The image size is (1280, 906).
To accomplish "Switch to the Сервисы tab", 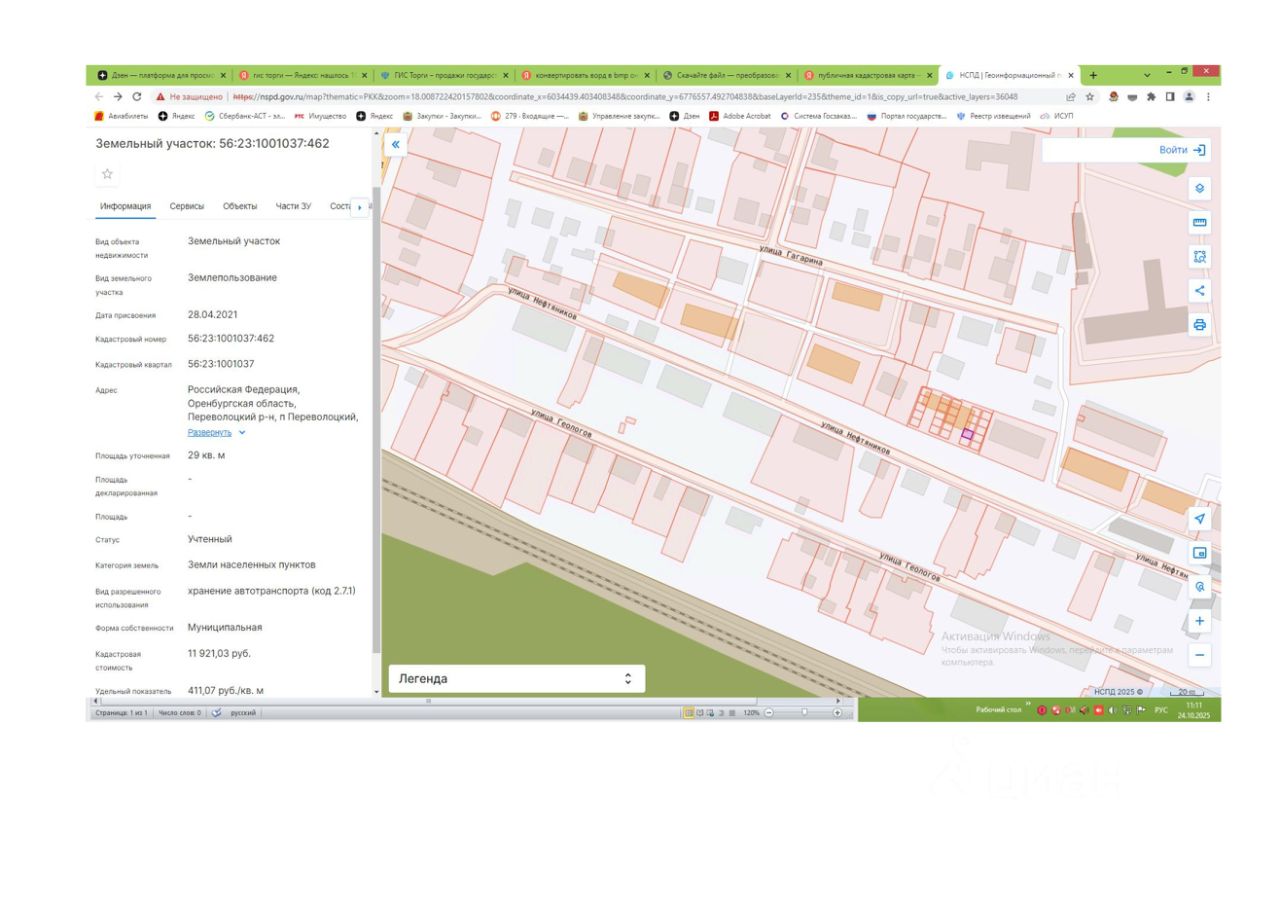I will [187, 207].
